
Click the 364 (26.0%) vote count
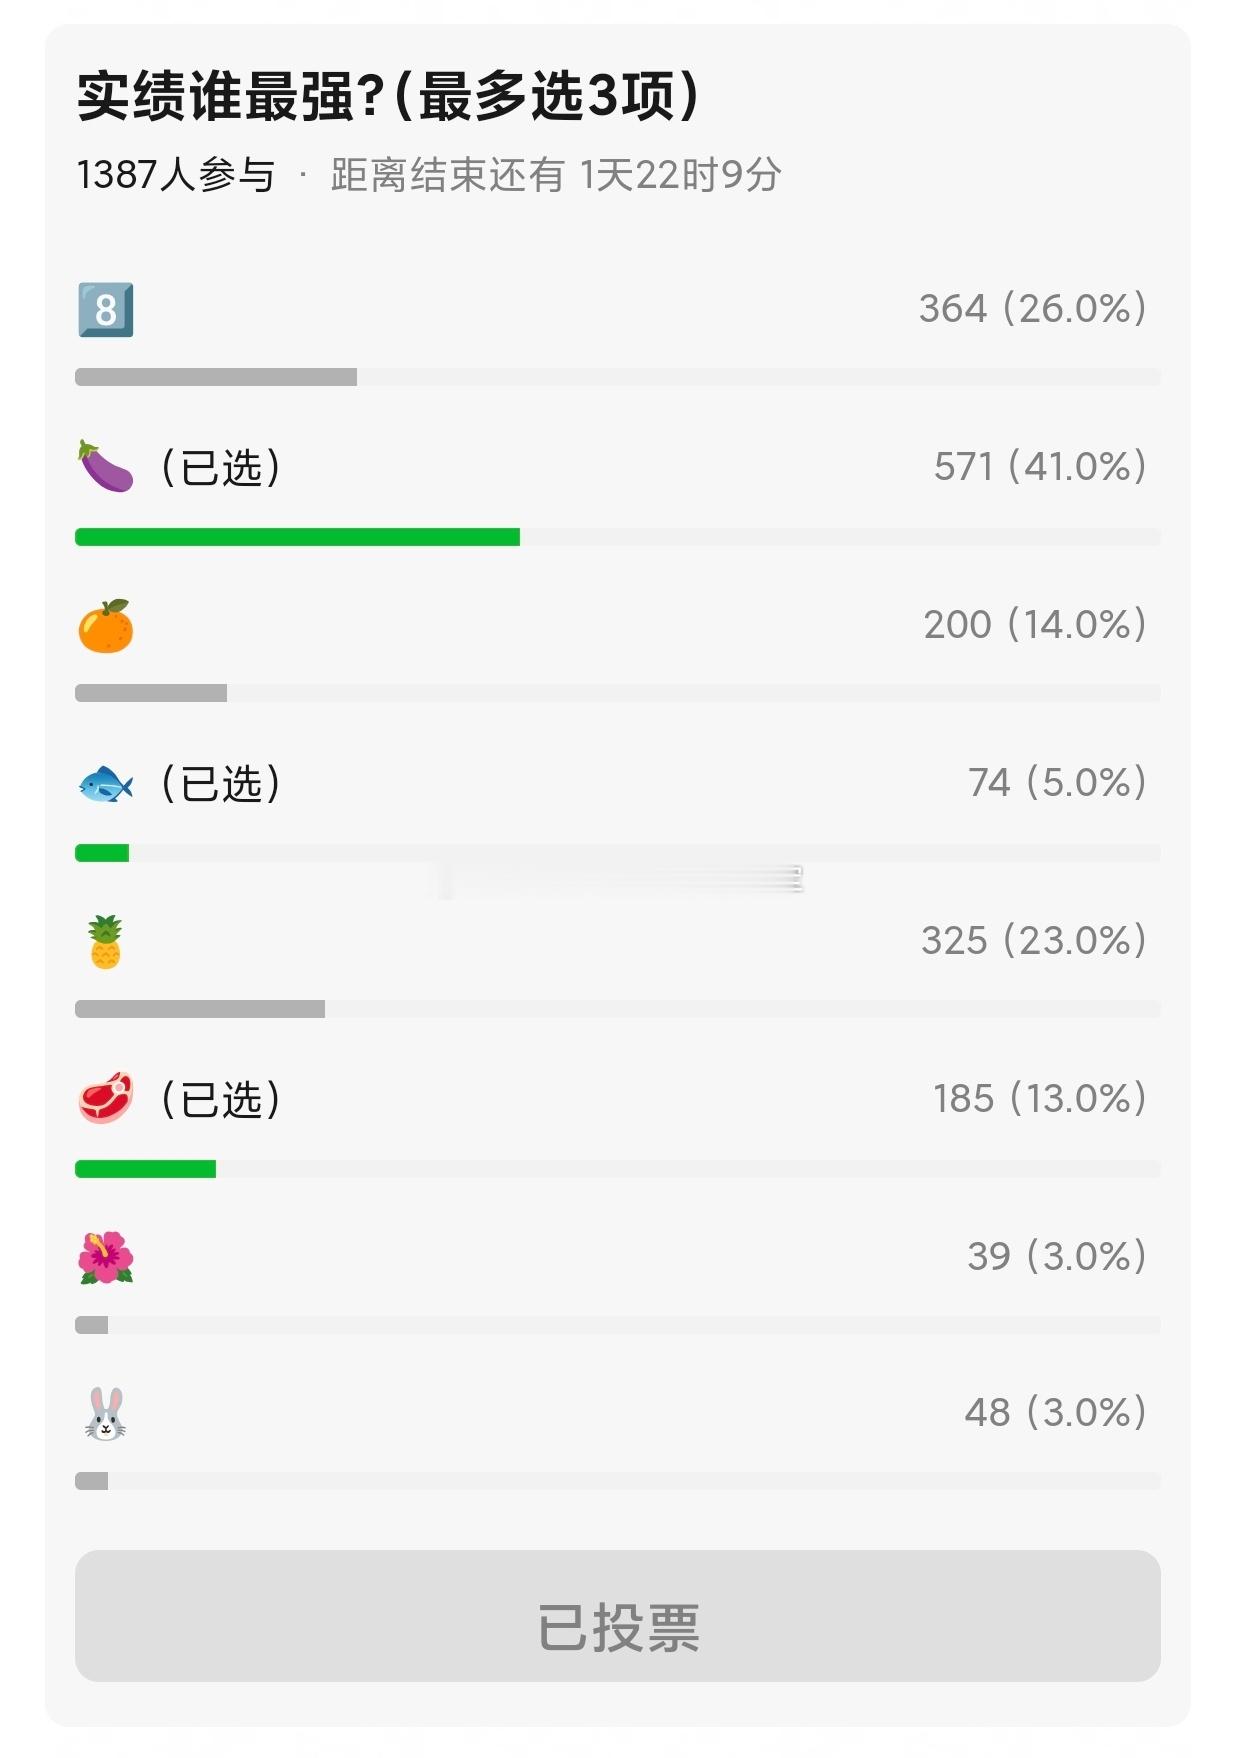pyautogui.click(x=1033, y=309)
